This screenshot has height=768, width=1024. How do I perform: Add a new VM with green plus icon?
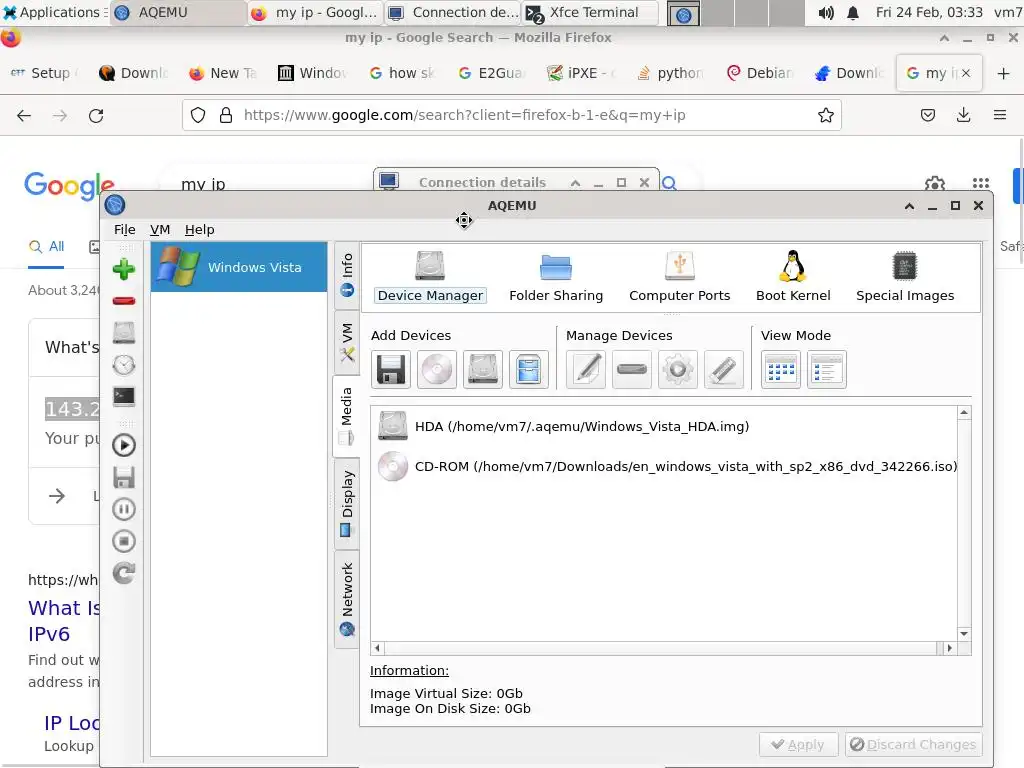point(123,268)
